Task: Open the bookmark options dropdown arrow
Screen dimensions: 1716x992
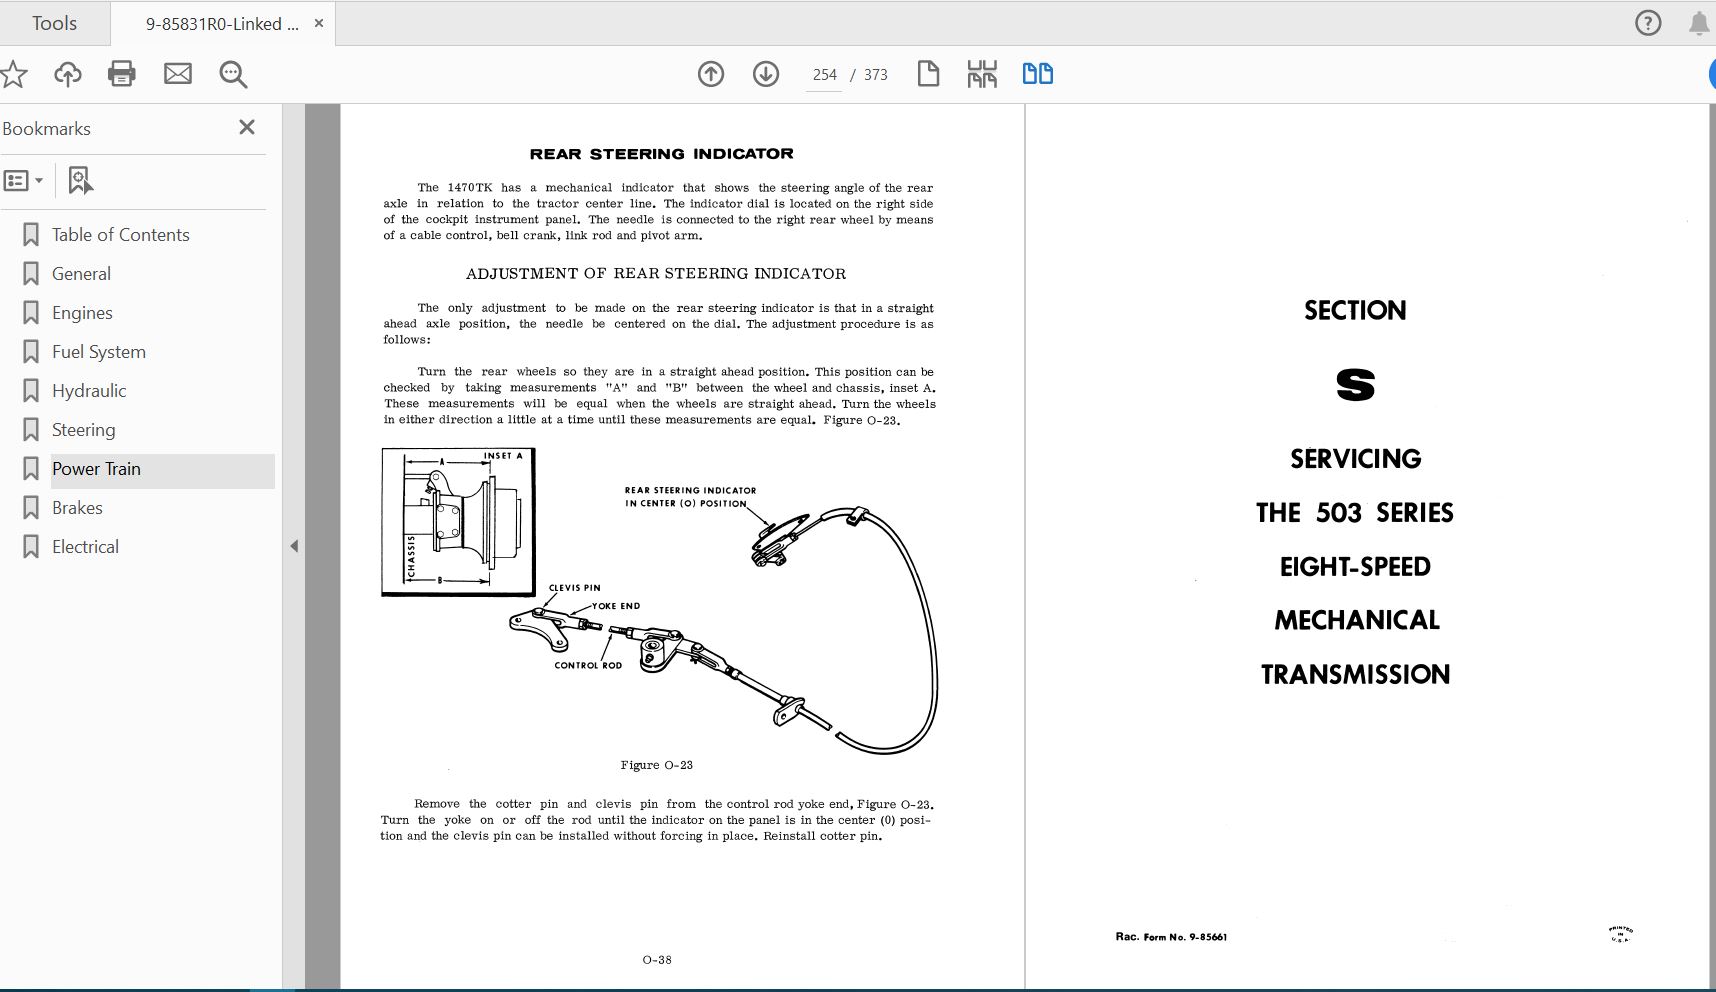Action: pos(41,181)
